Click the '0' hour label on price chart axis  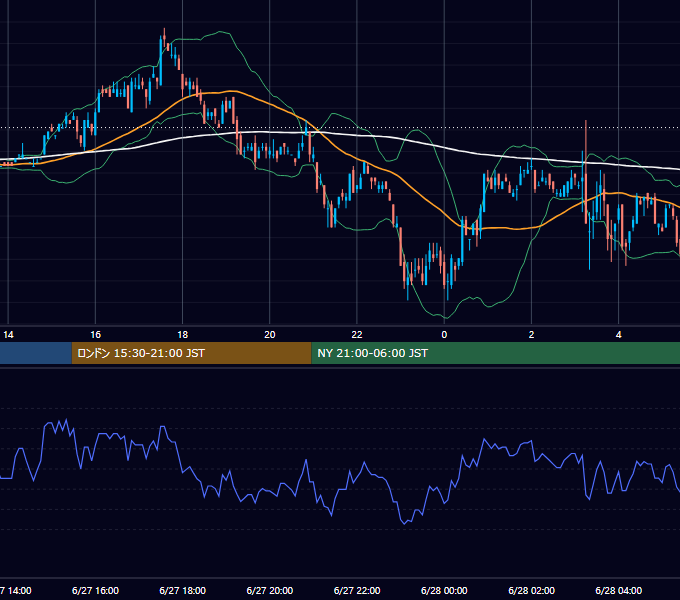[444, 335]
